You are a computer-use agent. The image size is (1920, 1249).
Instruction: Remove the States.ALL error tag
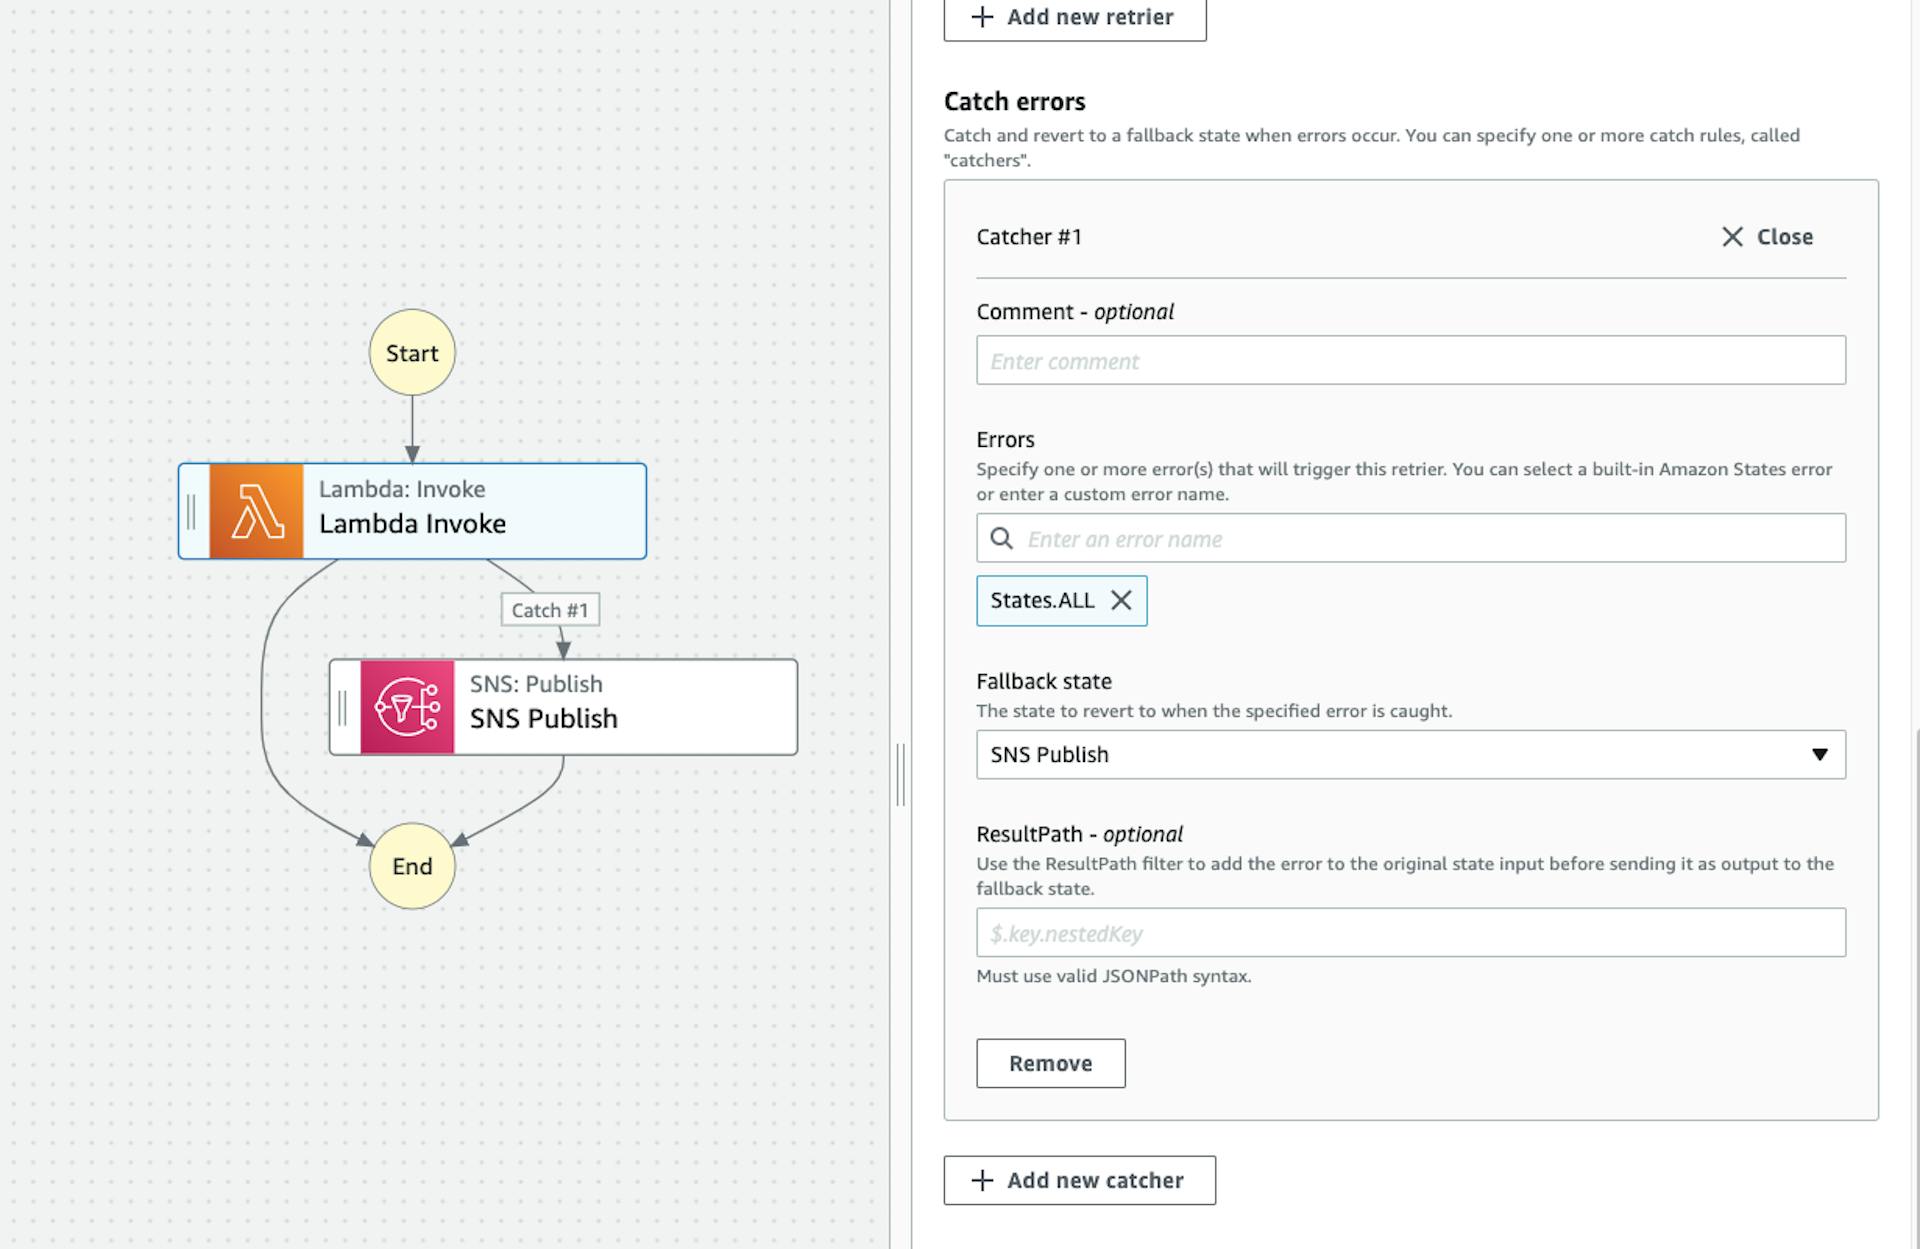[1122, 600]
